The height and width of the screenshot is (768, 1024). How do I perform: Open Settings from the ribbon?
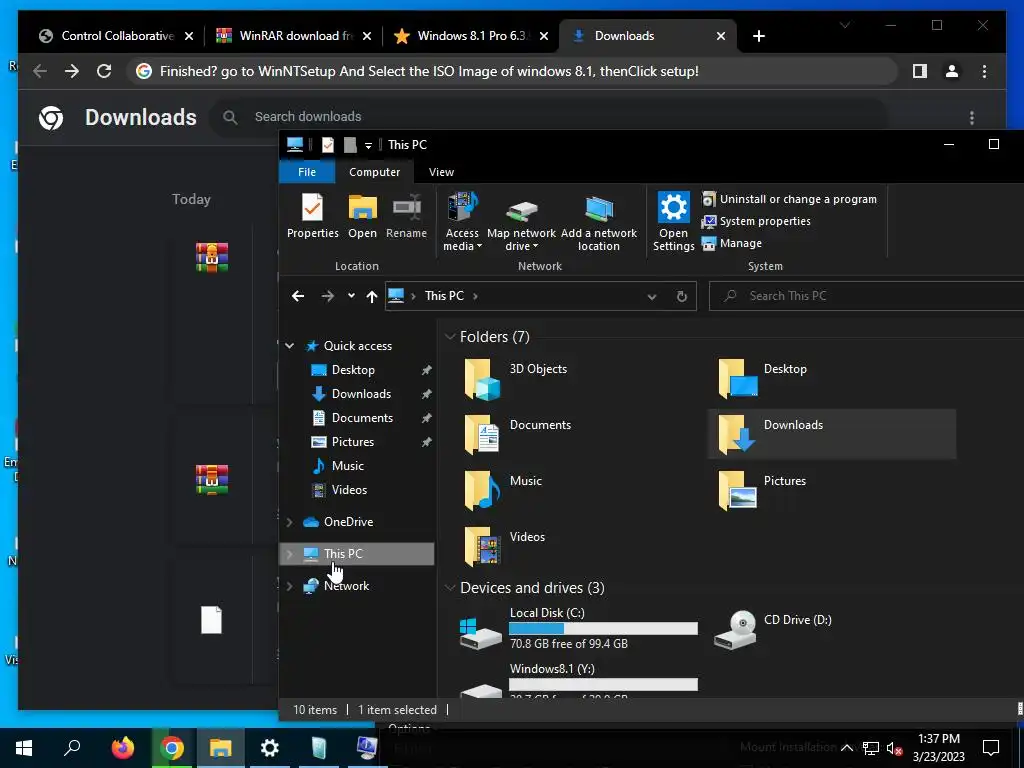pos(673,222)
